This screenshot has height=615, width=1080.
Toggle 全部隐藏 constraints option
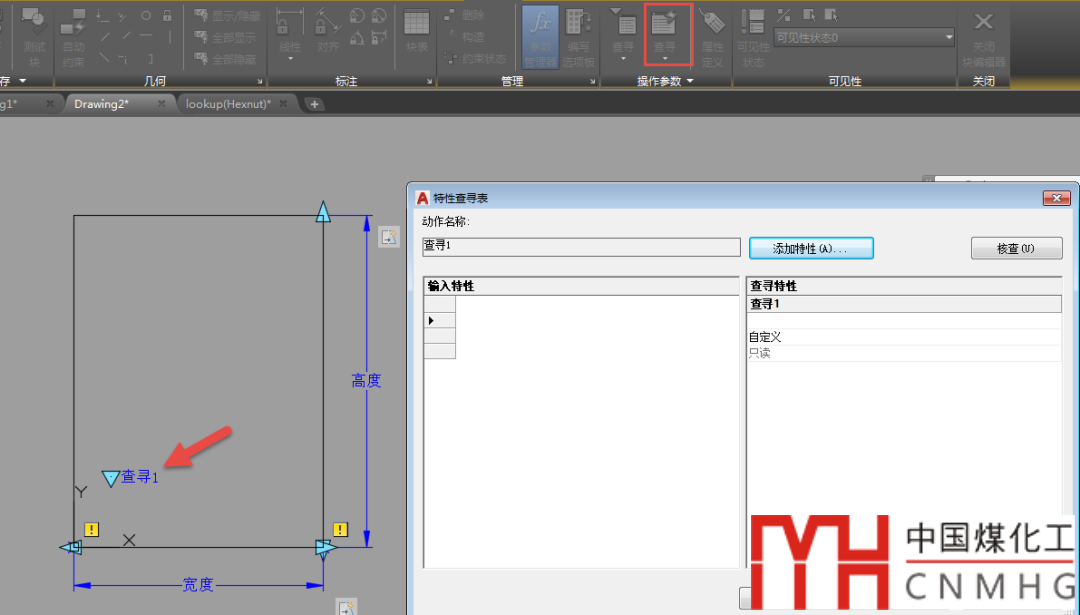click(226, 60)
